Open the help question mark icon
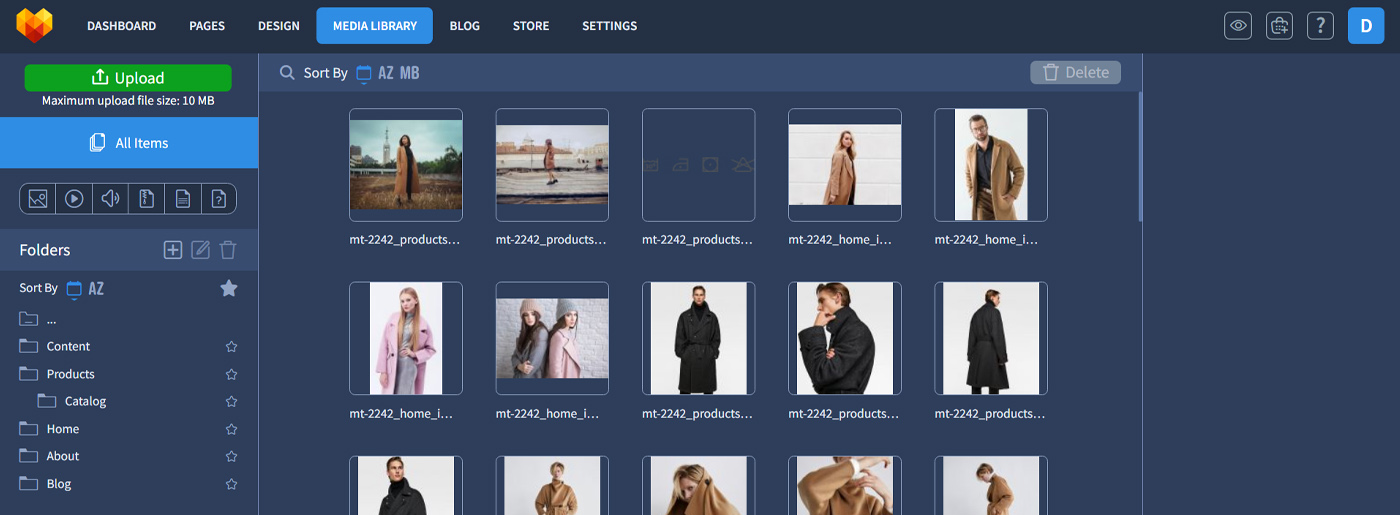Image resolution: width=1400 pixels, height=515 pixels. click(x=1320, y=26)
